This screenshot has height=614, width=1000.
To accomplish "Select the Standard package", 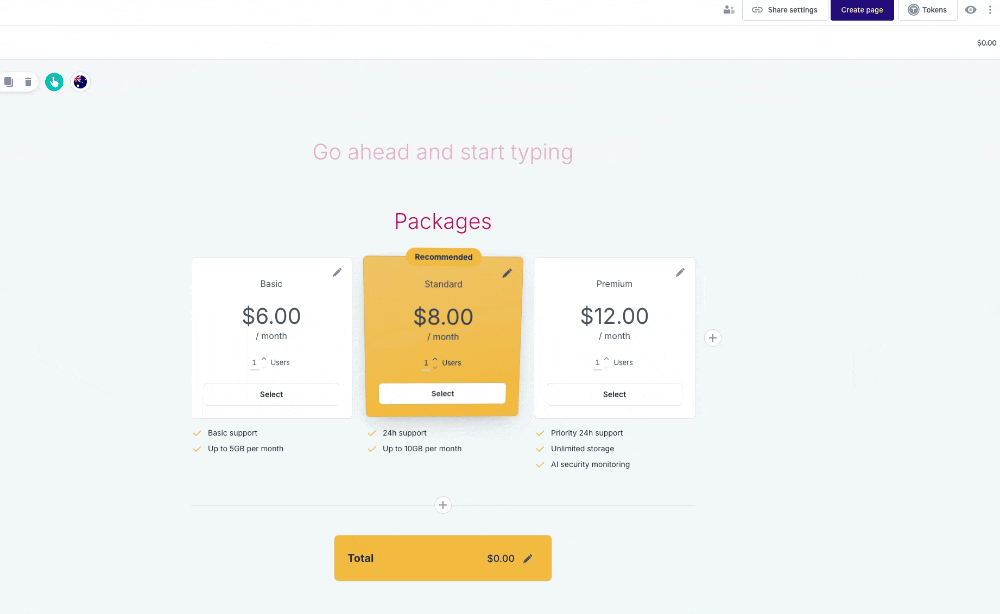I will (442, 394).
